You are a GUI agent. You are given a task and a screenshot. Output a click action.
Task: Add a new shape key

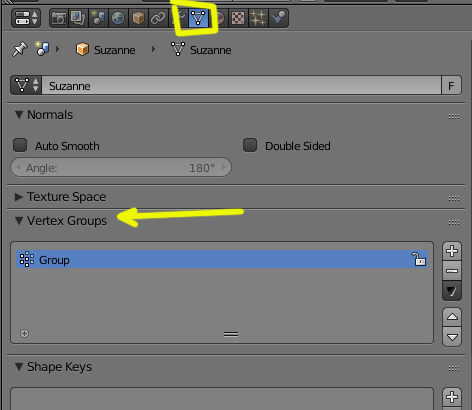tap(452, 397)
